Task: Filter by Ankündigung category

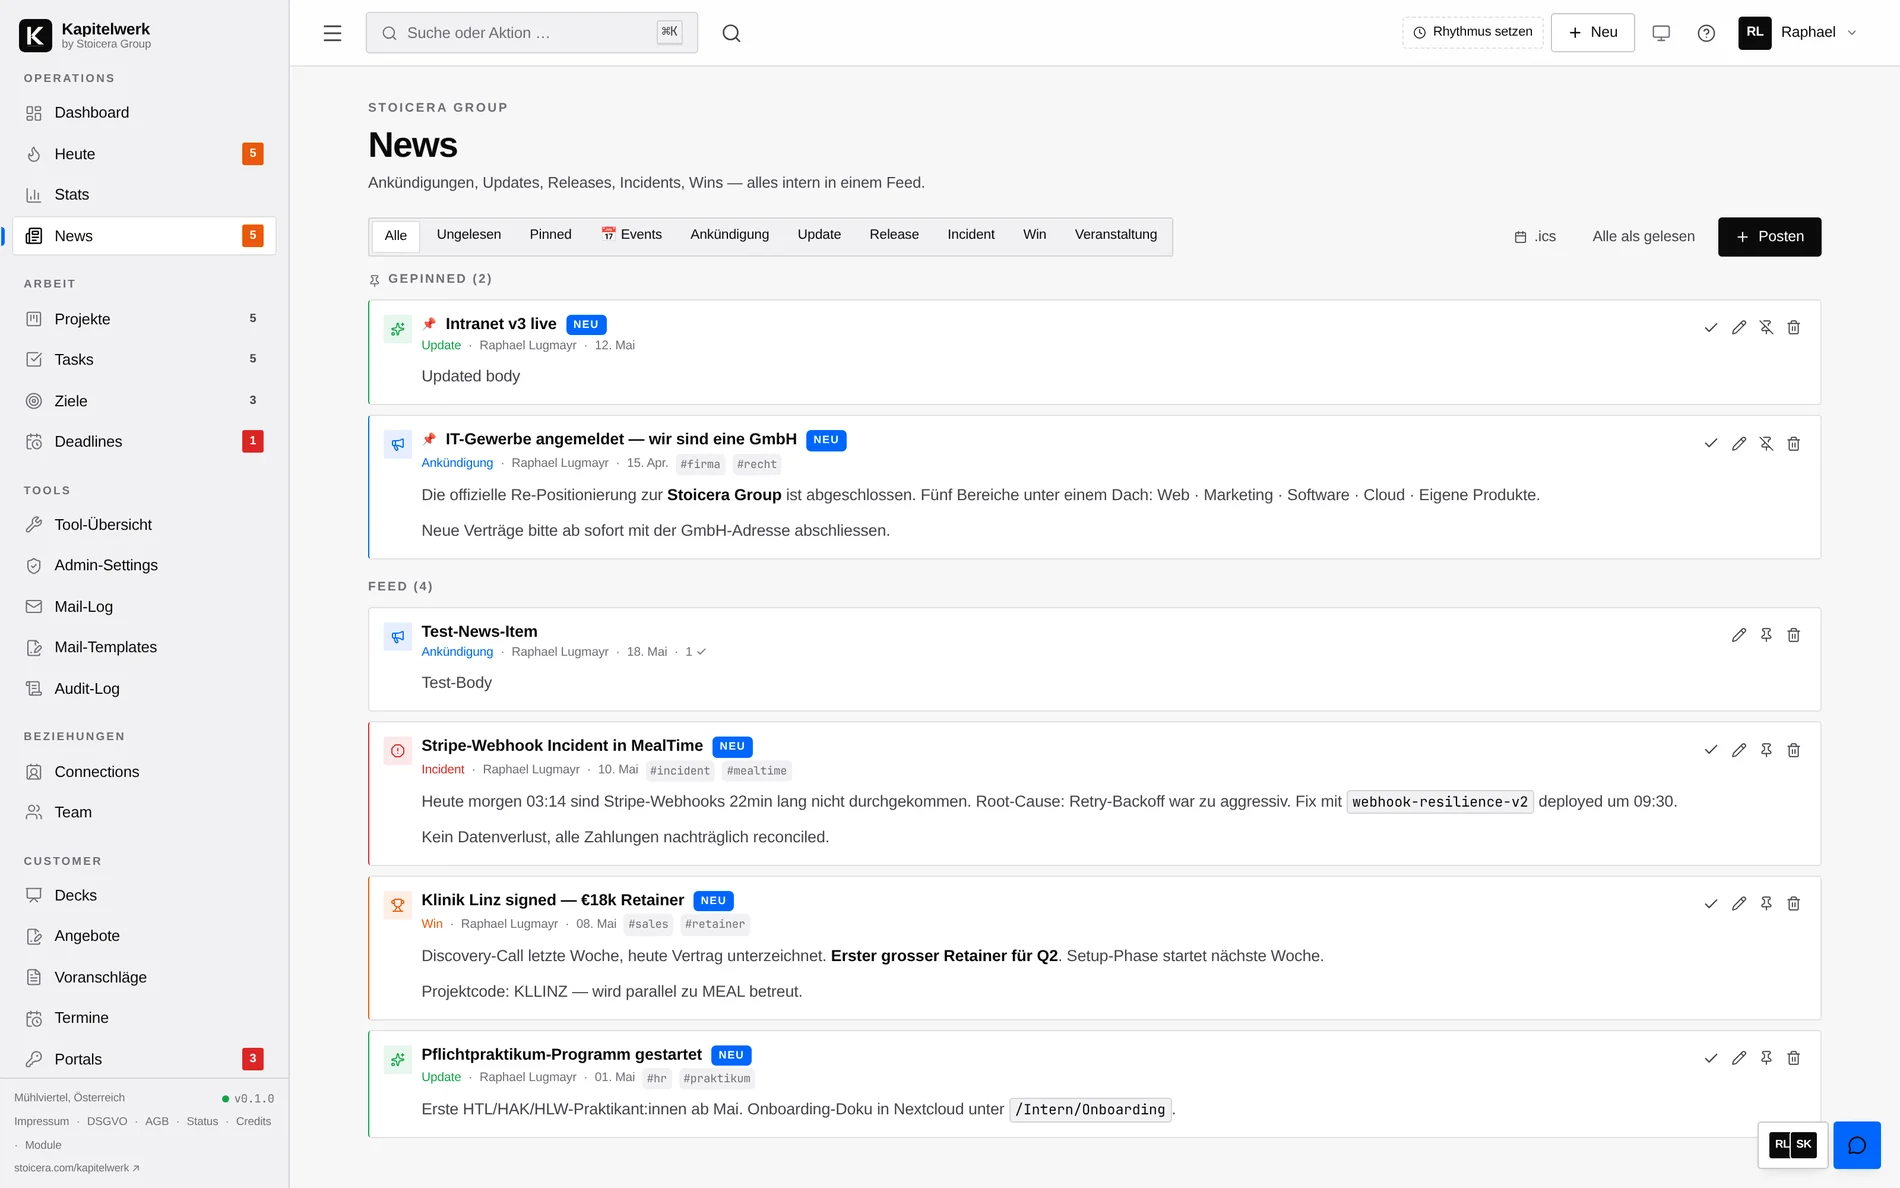Action: tap(730, 235)
